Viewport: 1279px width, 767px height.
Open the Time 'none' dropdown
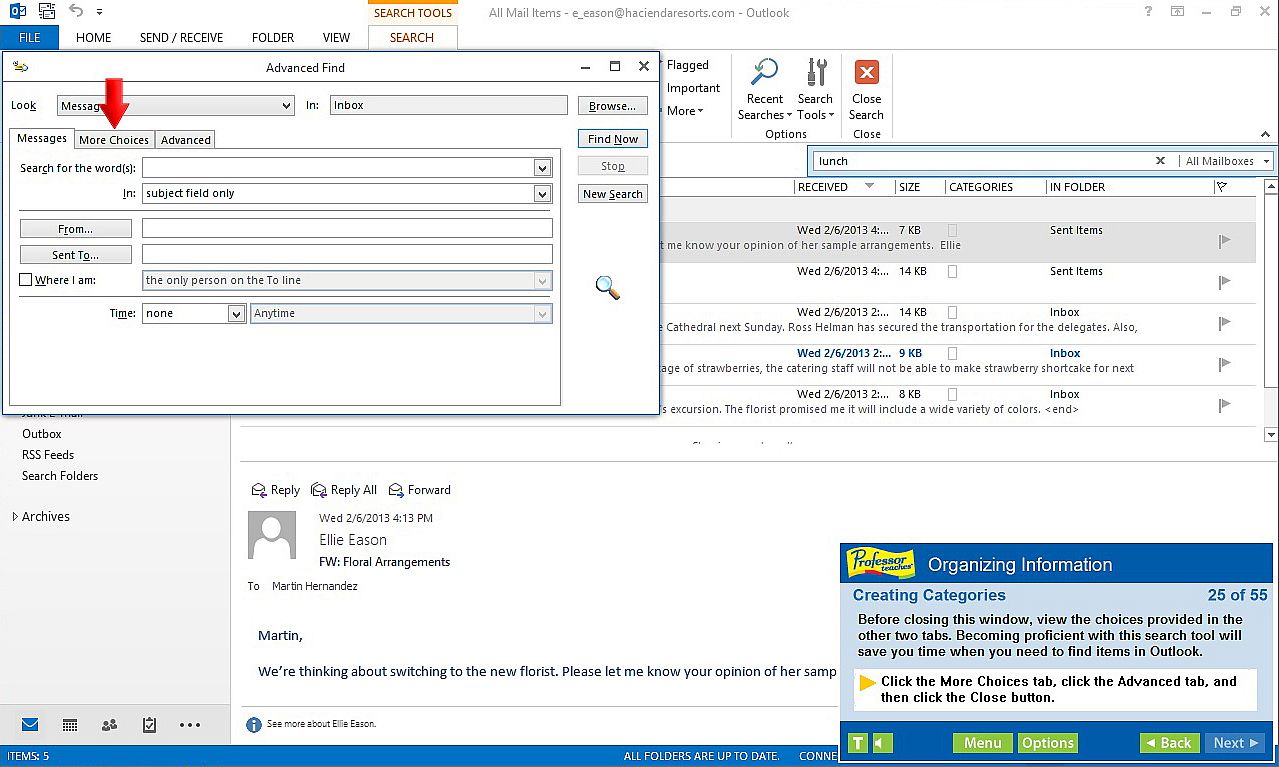coord(236,313)
